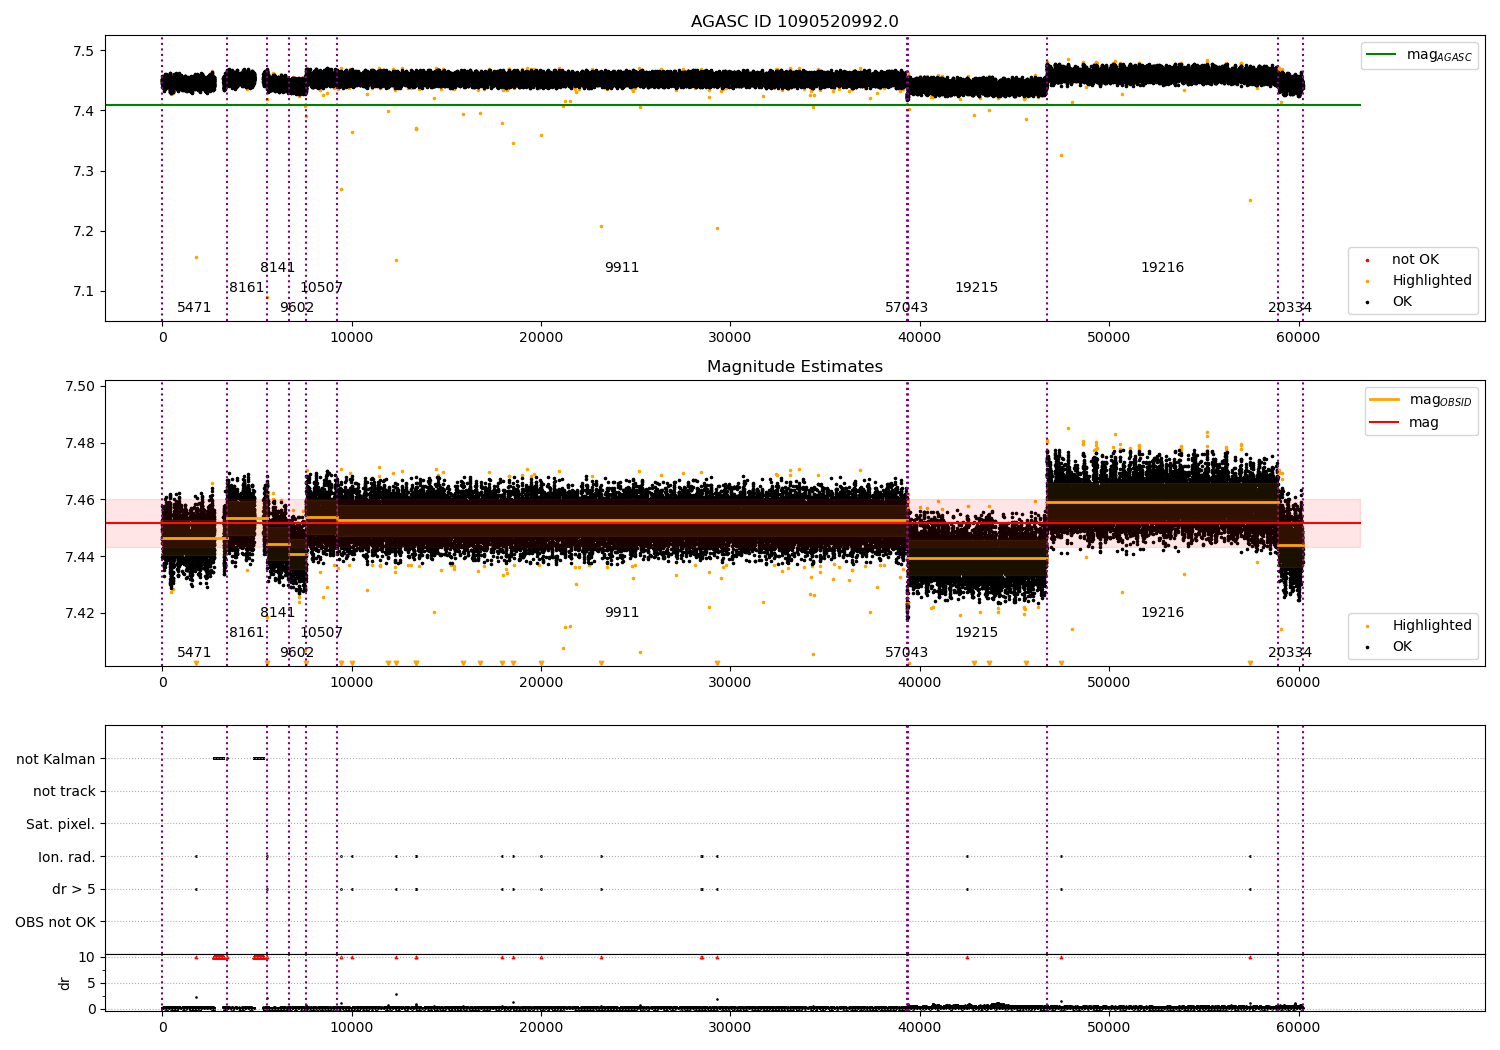This screenshot has height=1050, width=1500.
Task: Click the red 'mag' legend entry in middle plot
Action: click(x=1404, y=423)
